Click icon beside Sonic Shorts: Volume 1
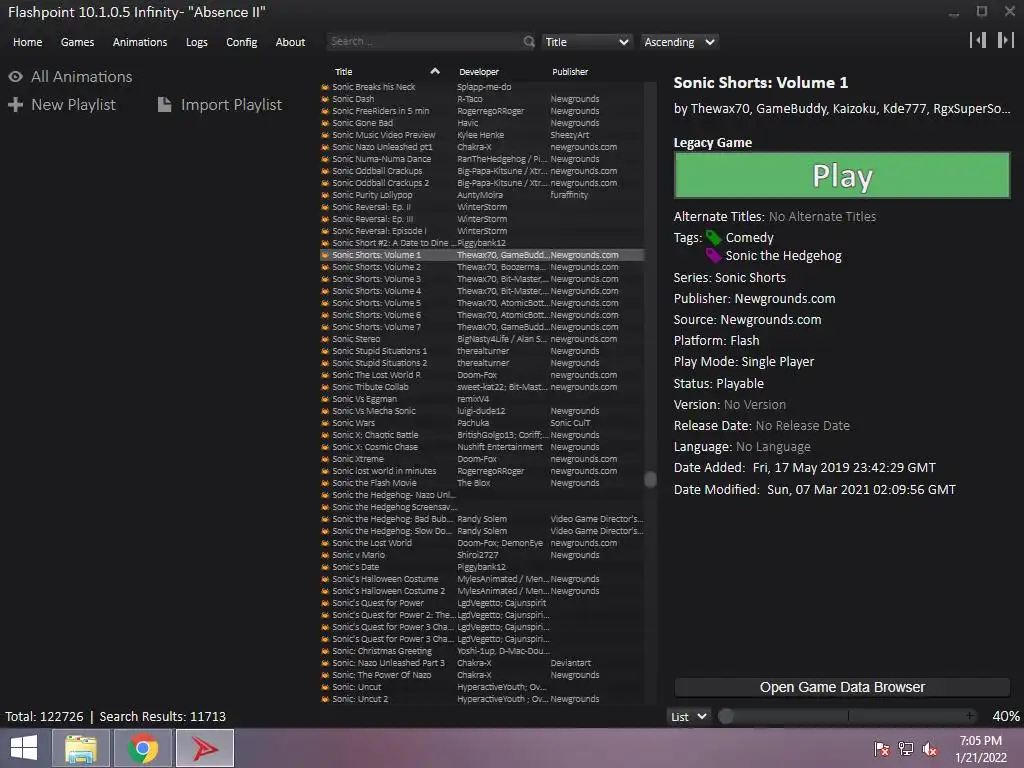The image size is (1024, 768). pyautogui.click(x=325, y=255)
